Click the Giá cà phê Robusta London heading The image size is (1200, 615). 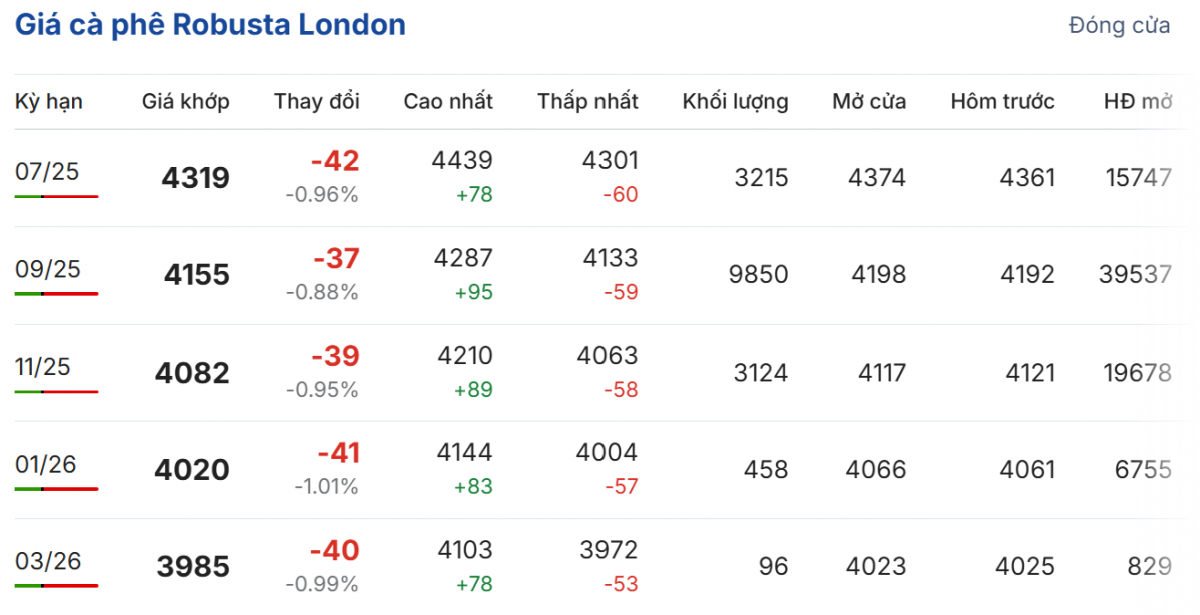[210, 25]
